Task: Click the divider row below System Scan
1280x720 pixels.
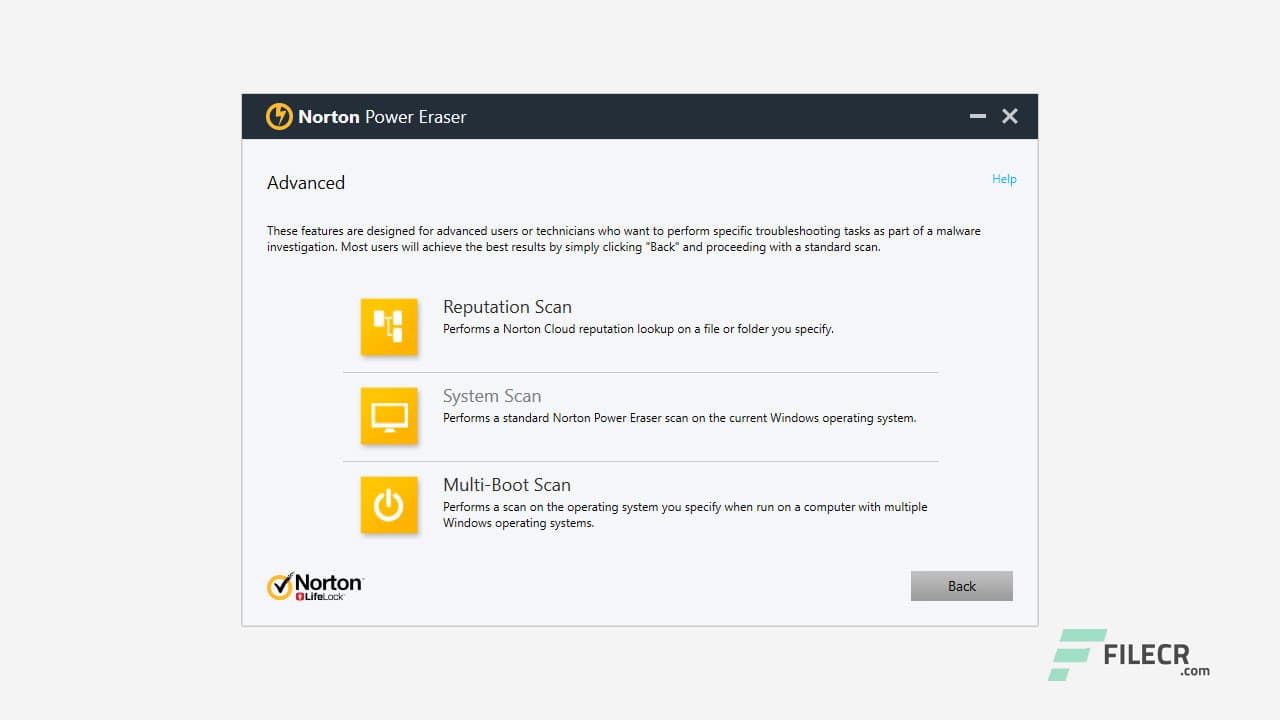Action: (640, 460)
